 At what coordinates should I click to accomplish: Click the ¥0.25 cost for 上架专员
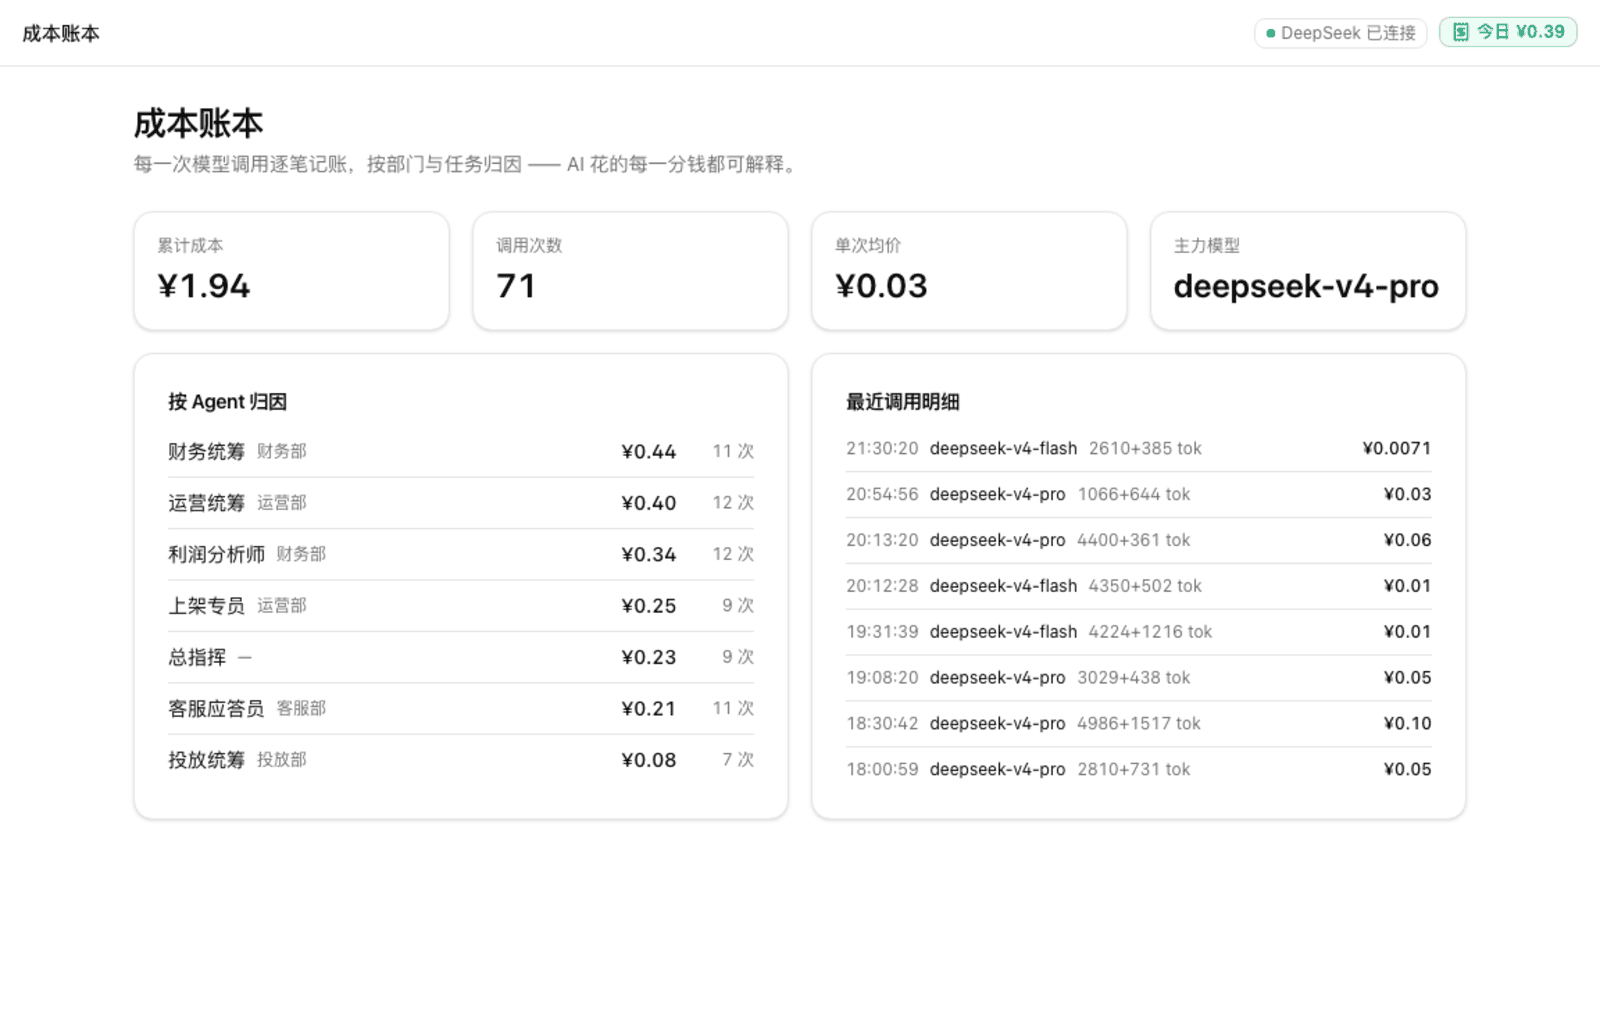pos(648,606)
